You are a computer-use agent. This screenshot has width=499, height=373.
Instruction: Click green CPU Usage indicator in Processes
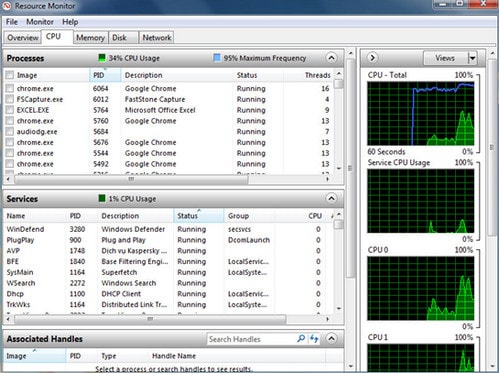(x=102, y=58)
